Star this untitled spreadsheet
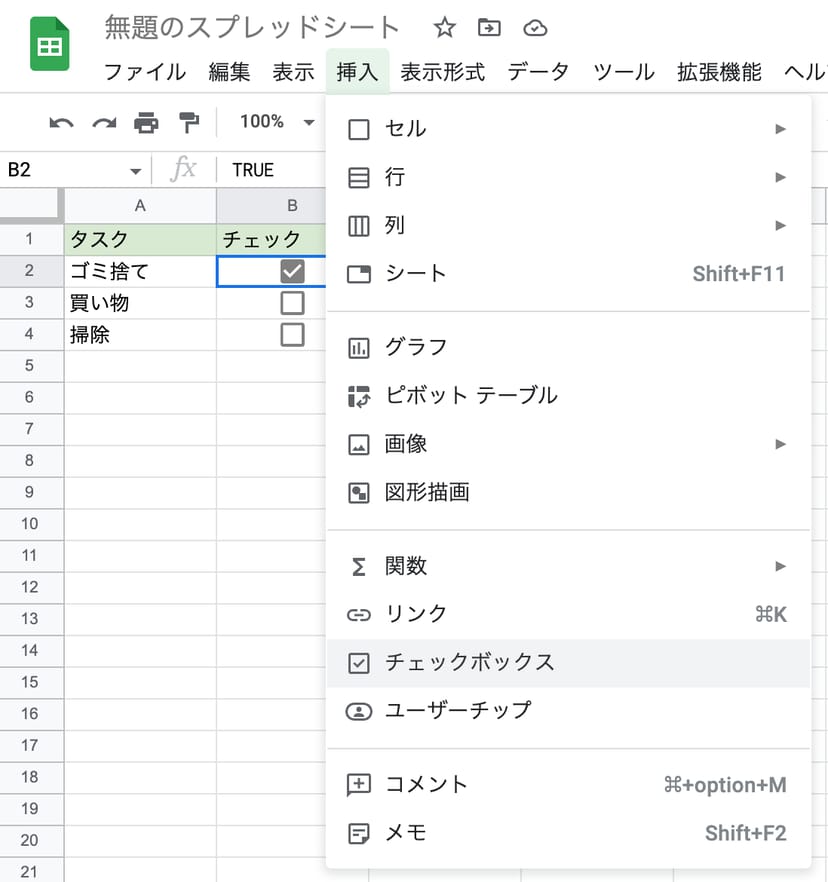 444,28
